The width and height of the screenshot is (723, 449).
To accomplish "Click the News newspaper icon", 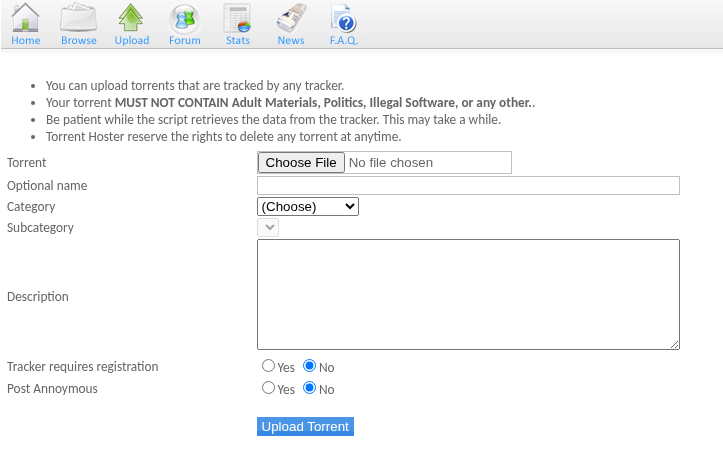I will (x=291, y=18).
